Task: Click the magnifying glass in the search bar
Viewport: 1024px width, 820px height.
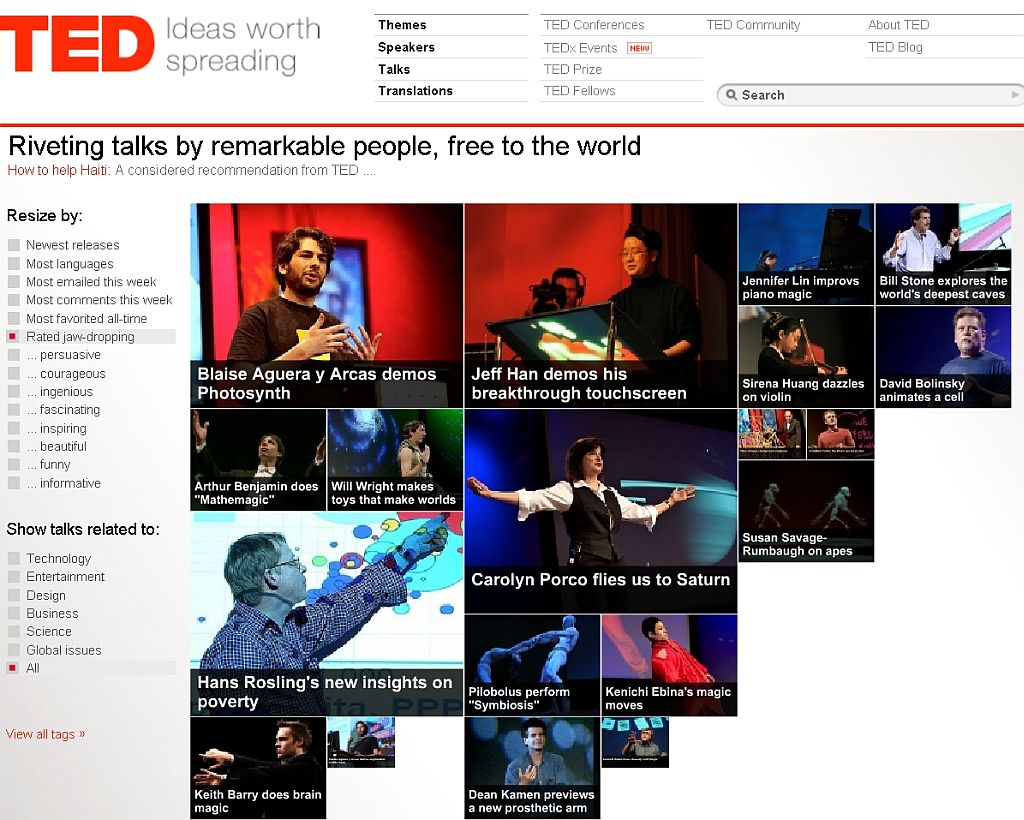Action: coord(731,94)
